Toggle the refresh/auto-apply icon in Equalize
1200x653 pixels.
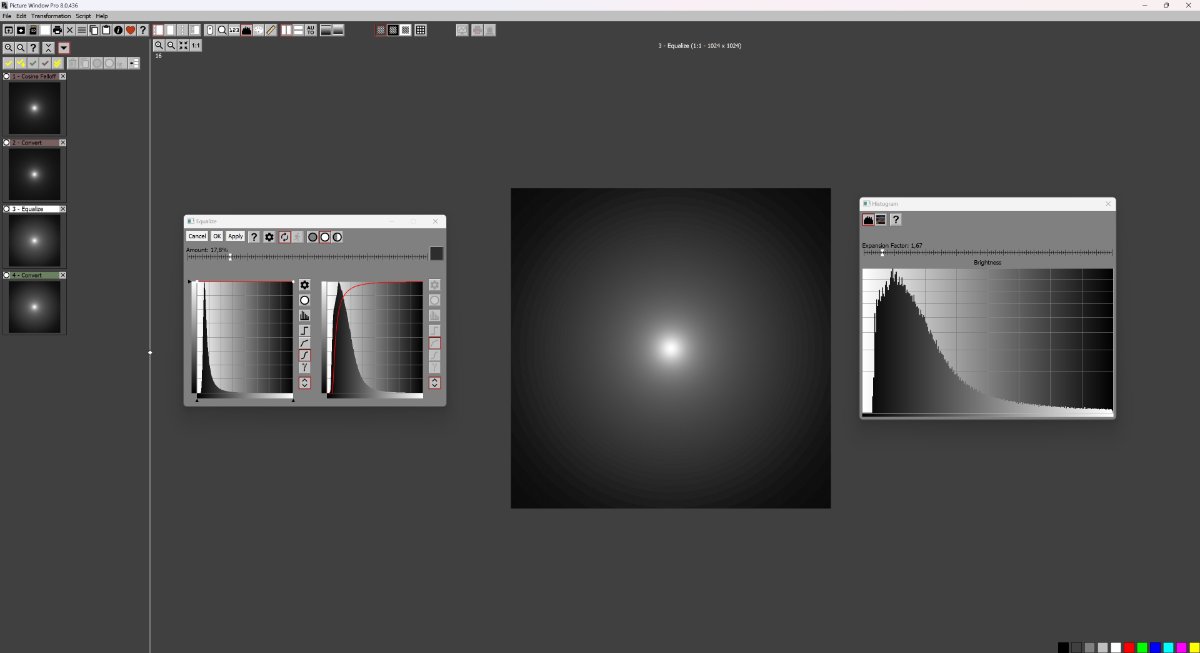[x=285, y=237]
